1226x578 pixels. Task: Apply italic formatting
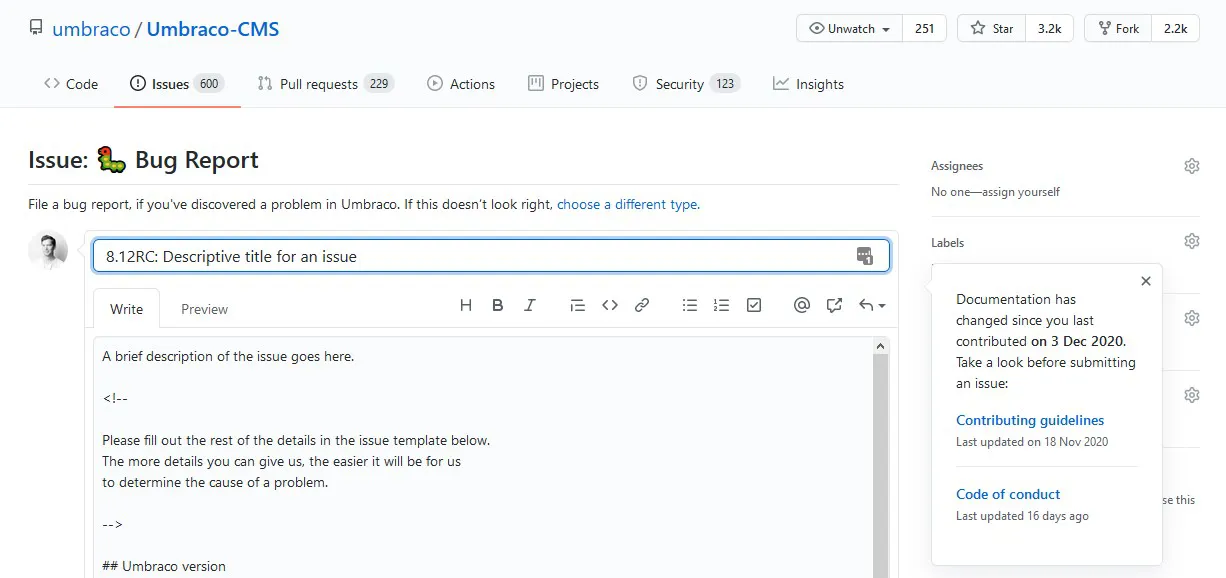click(x=529, y=305)
